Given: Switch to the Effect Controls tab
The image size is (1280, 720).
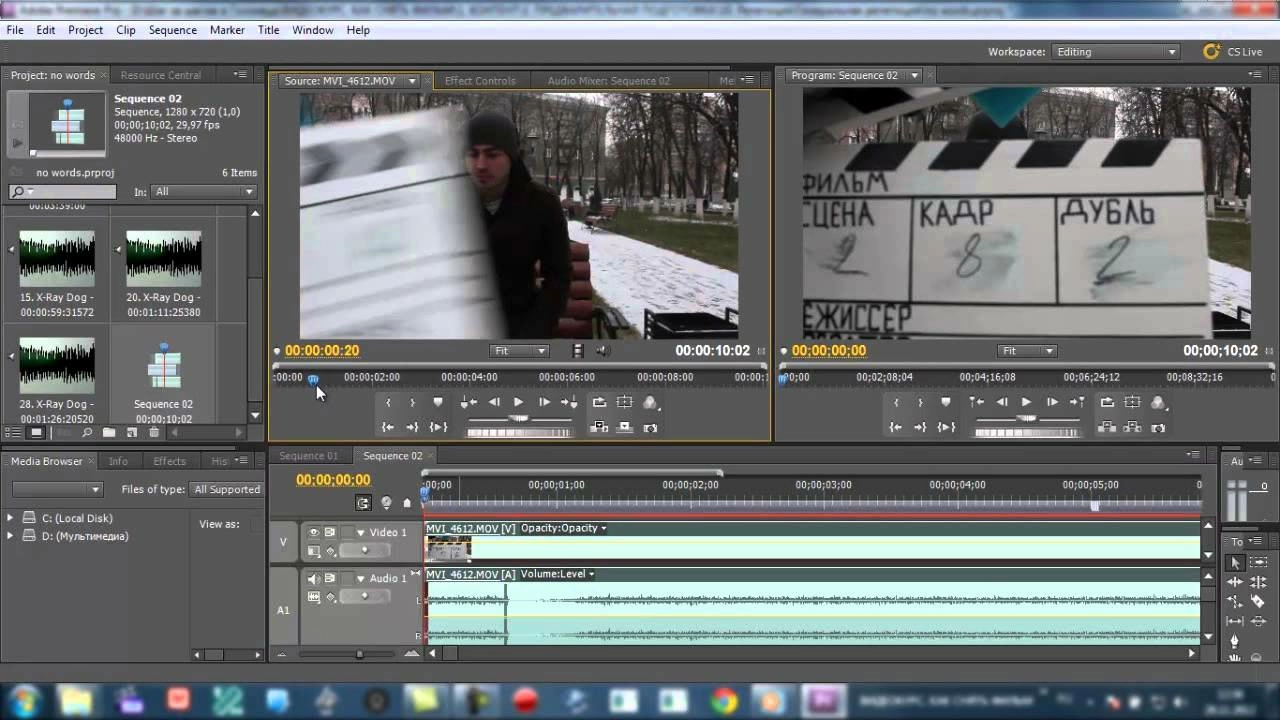Looking at the screenshot, I should [480, 81].
